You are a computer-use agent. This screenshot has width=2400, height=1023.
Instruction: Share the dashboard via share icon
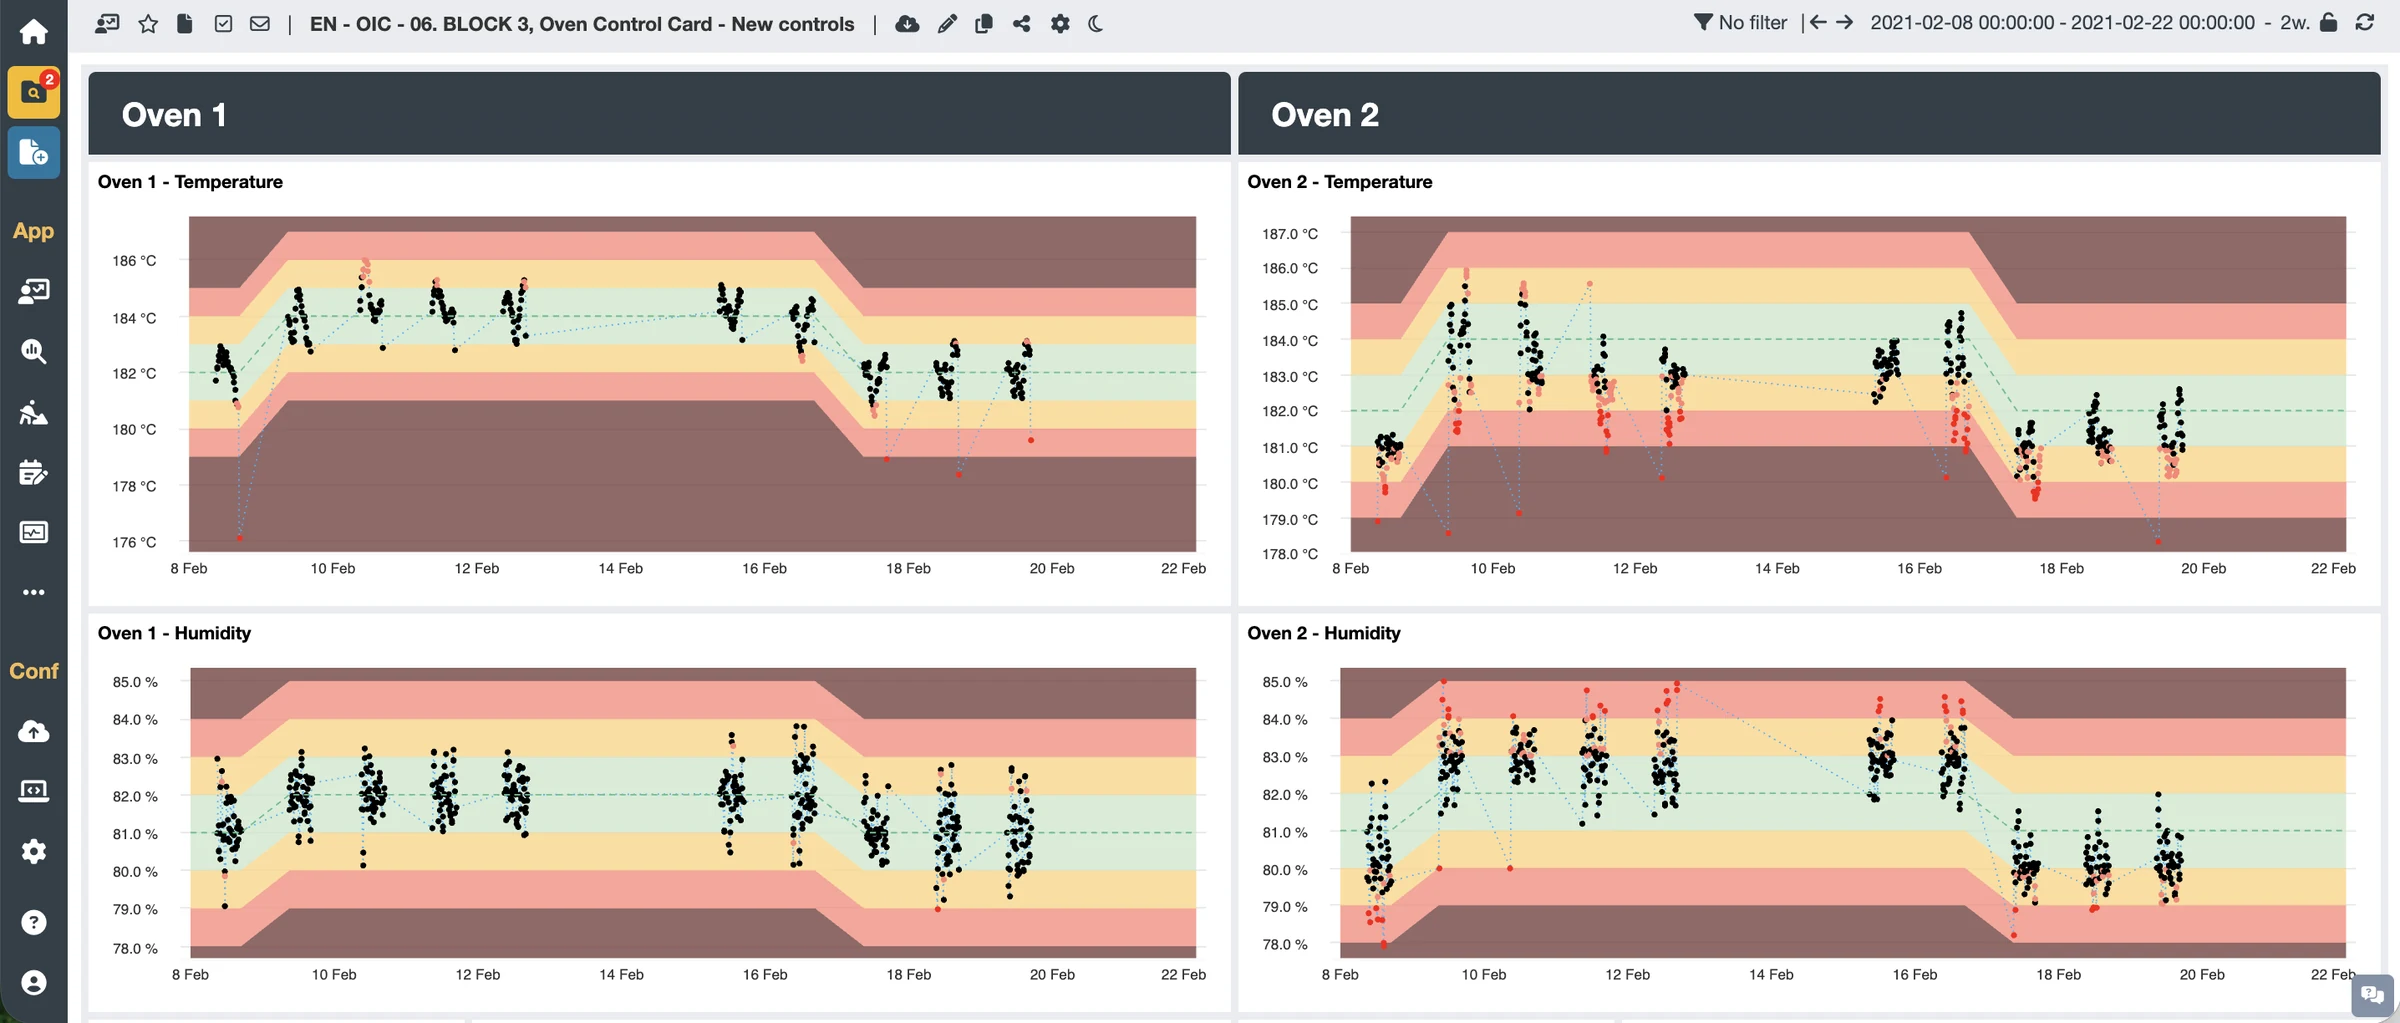coord(1021,23)
